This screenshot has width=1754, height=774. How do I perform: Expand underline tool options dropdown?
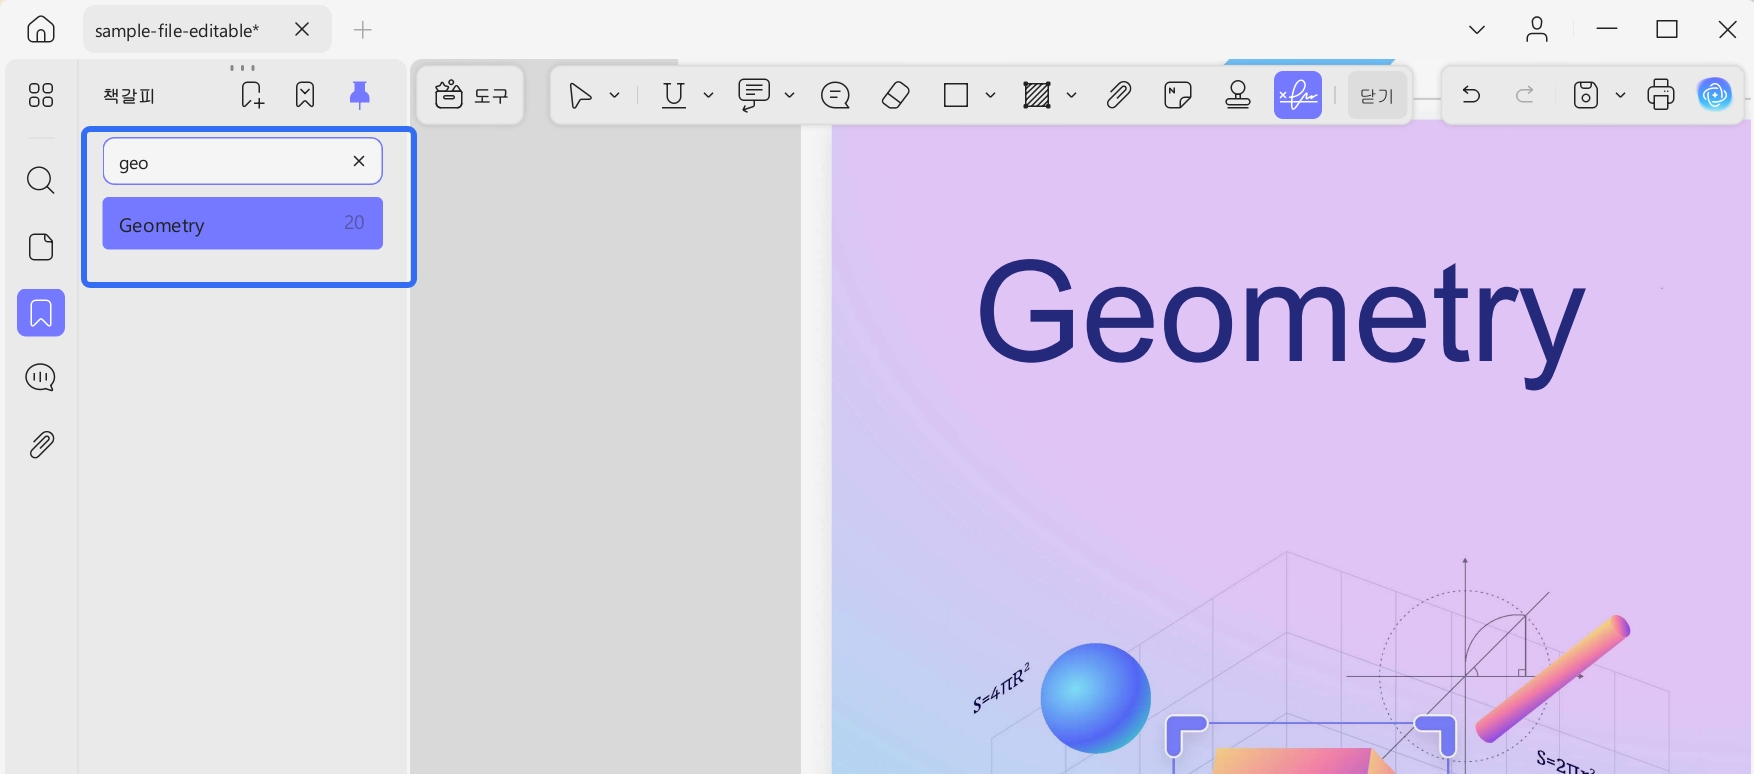pos(708,95)
